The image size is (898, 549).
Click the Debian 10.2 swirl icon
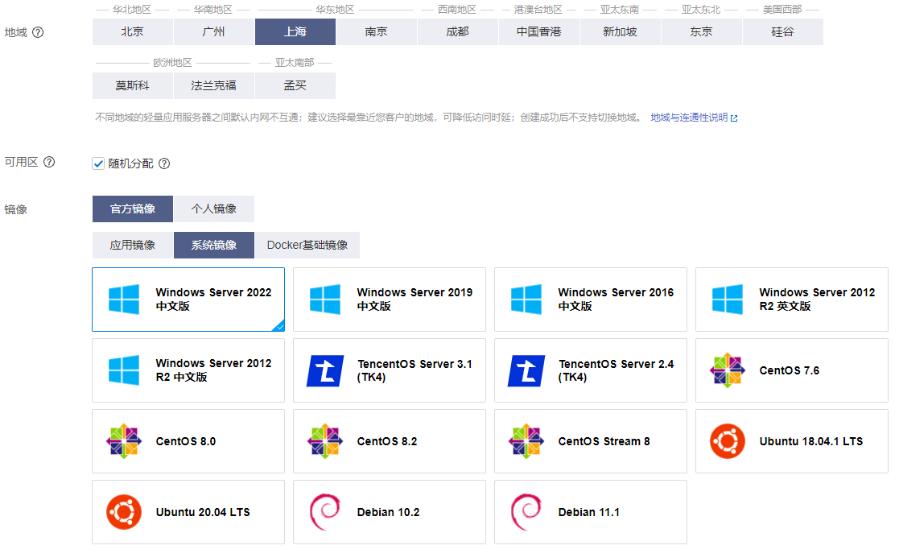click(x=325, y=512)
